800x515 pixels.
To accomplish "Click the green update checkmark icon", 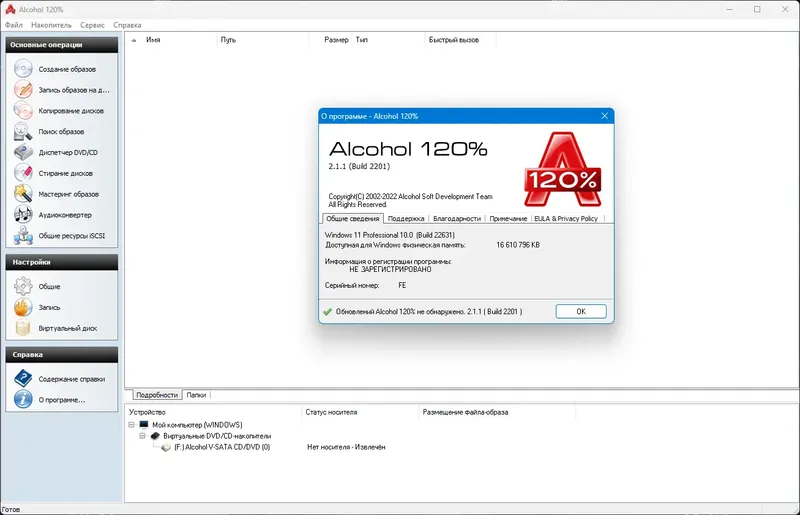I will (x=328, y=311).
